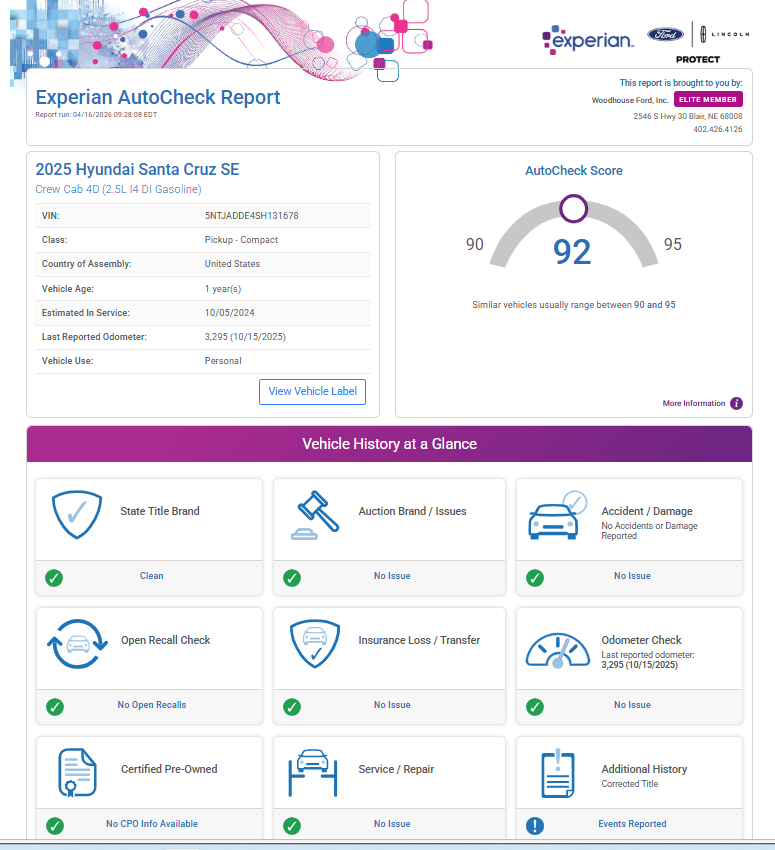This screenshot has height=850, width=775.
Task: Click green check beside No CPO Info Available
Action: point(55,826)
